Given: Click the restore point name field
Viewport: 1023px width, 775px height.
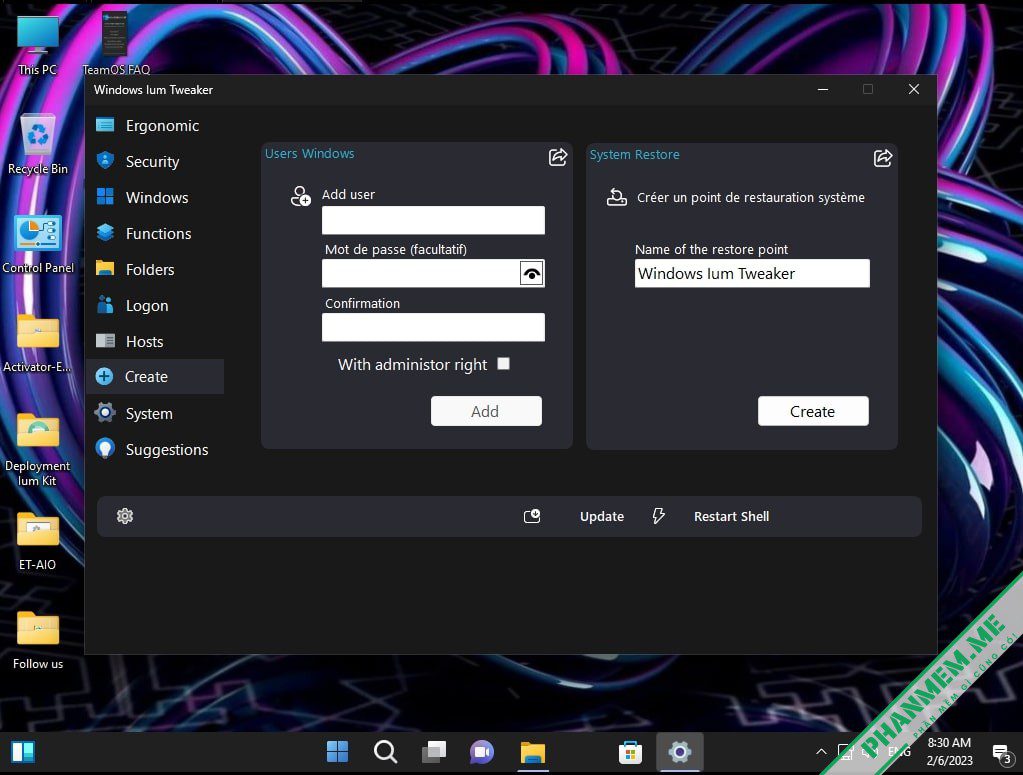Looking at the screenshot, I should pos(752,273).
